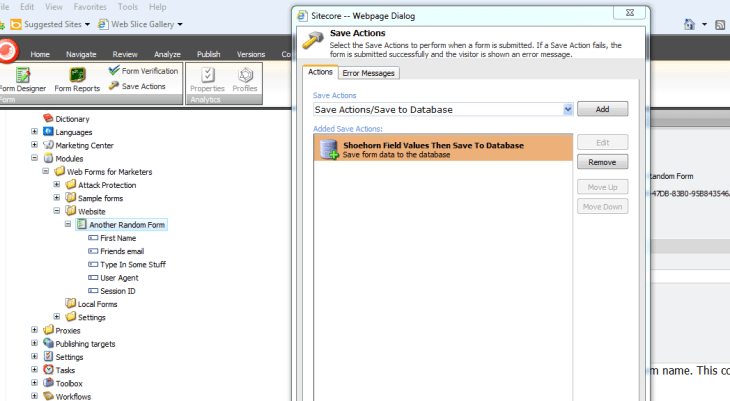Collapse the Another Random Form node
This screenshot has height=401, width=730.
[69, 225]
